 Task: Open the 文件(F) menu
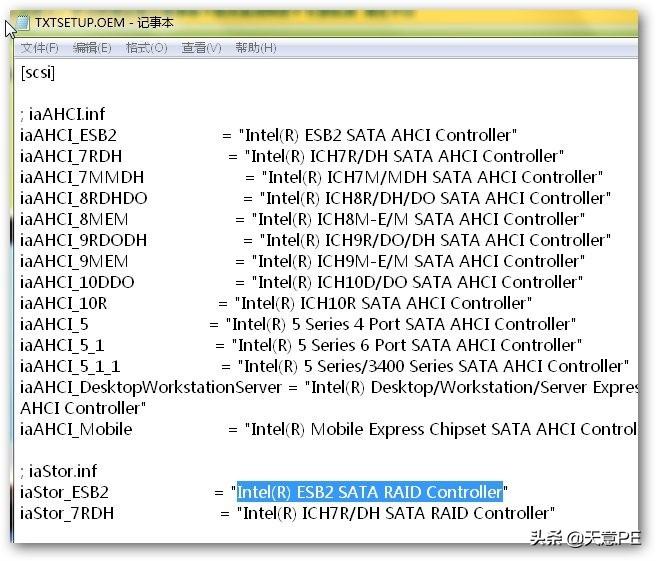[39, 48]
